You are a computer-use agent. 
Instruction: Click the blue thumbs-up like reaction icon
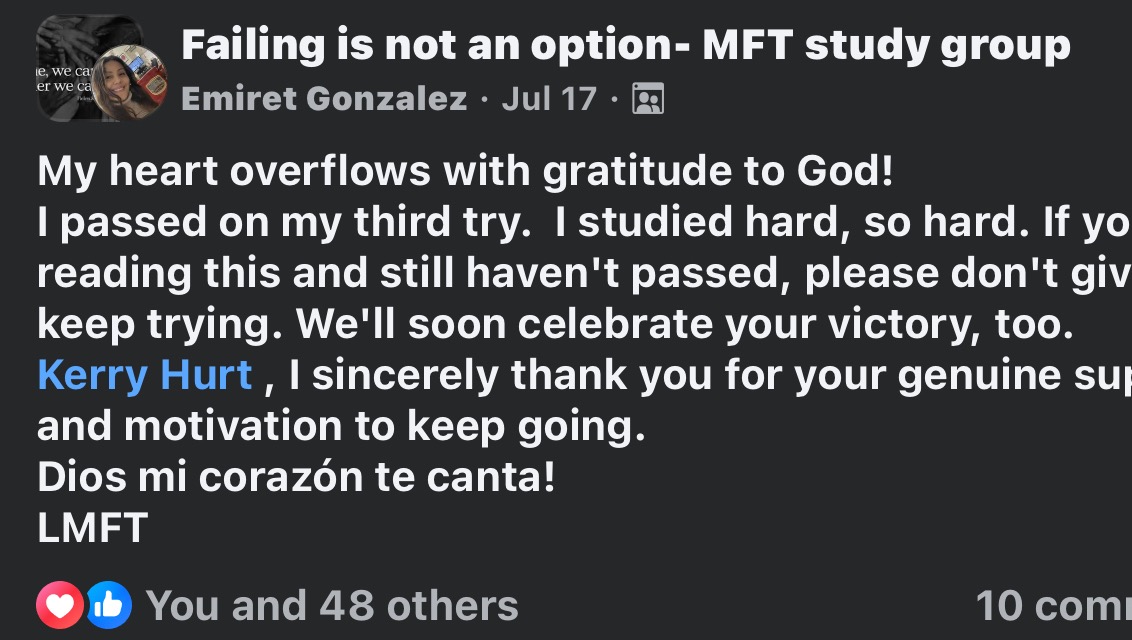coord(107,605)
